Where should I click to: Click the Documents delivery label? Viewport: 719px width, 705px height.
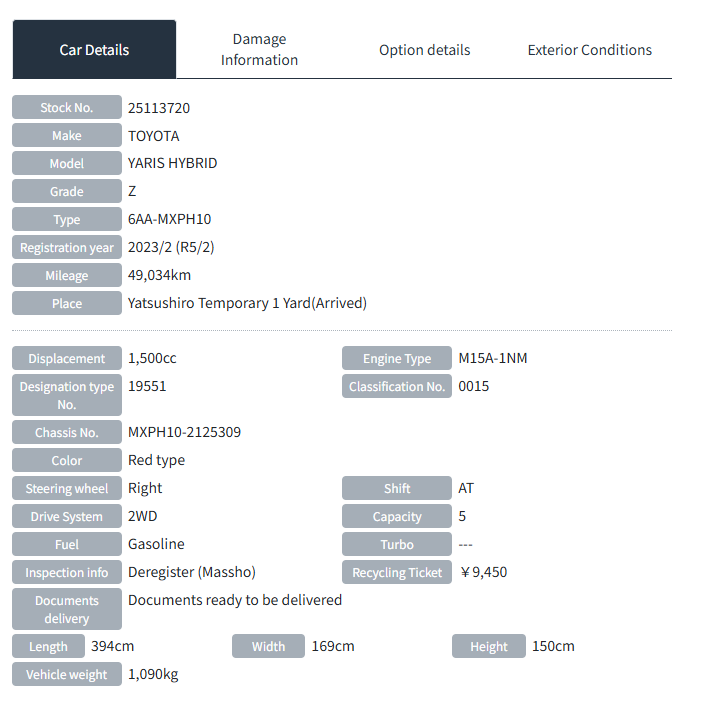coord(66,609)
